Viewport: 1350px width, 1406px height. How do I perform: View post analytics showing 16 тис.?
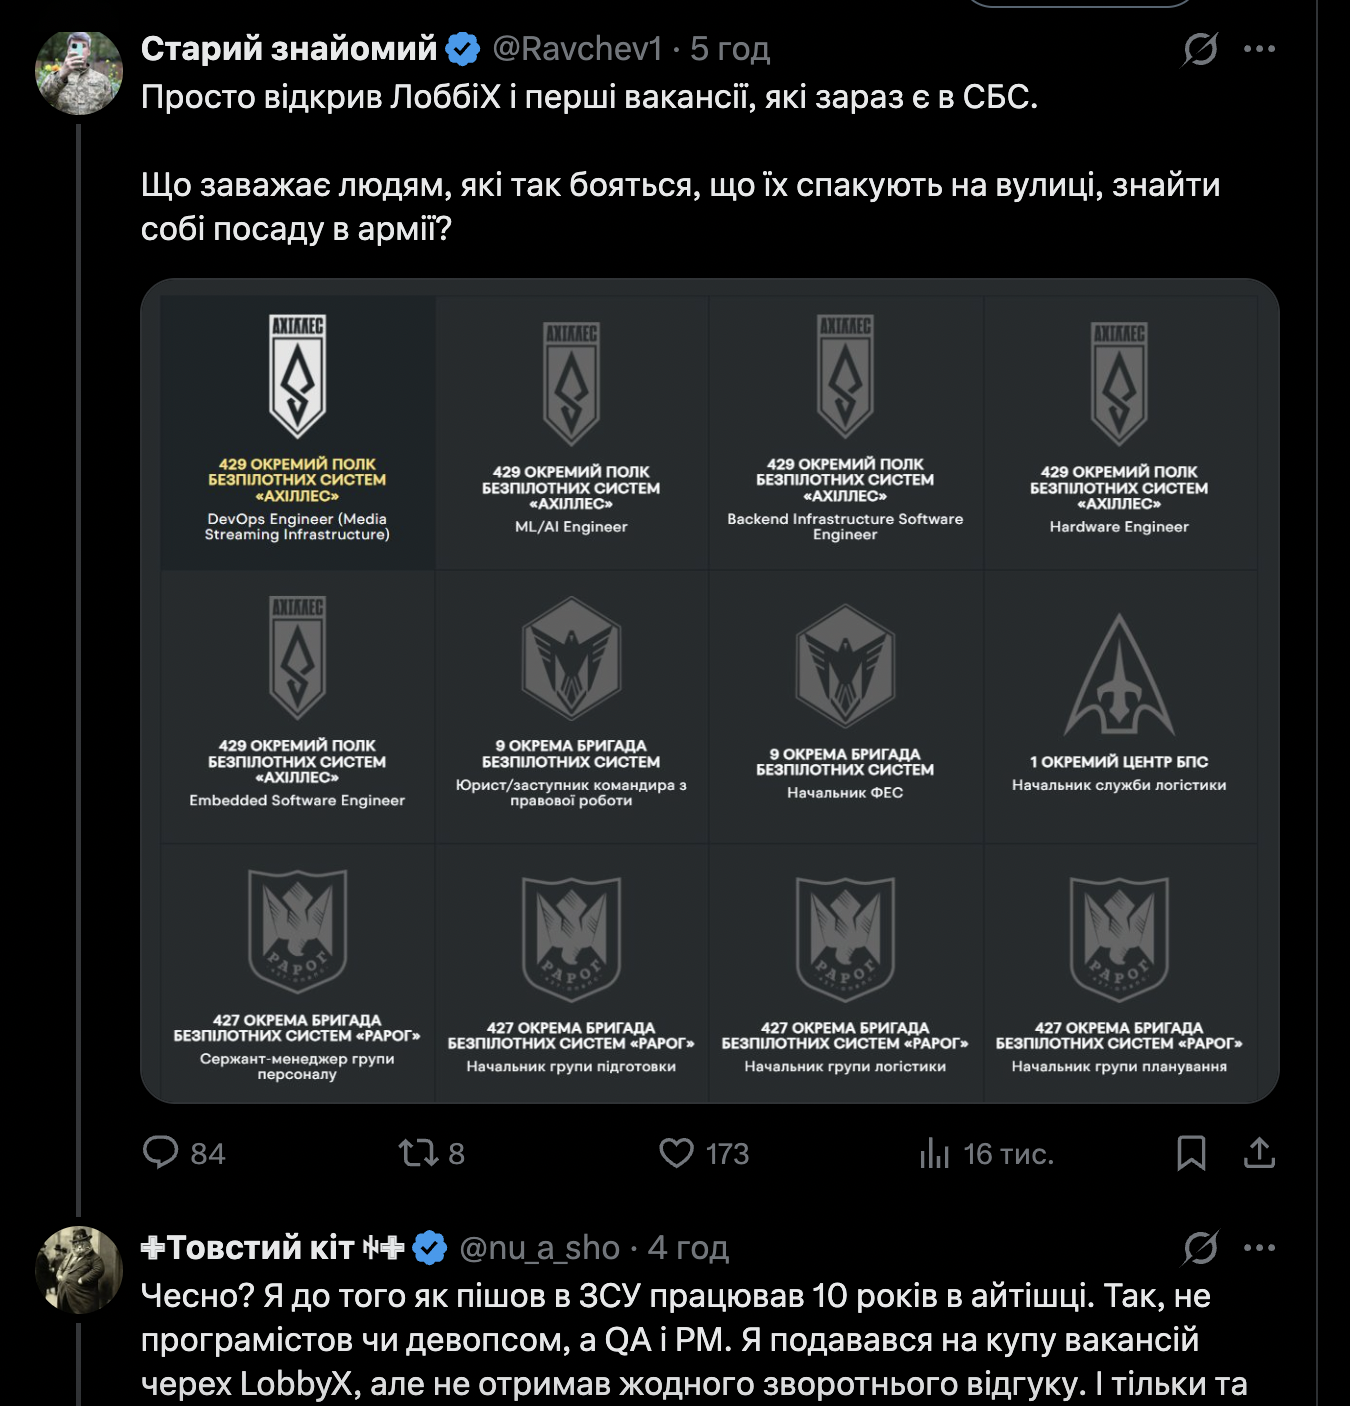(x=934, y=1153)
